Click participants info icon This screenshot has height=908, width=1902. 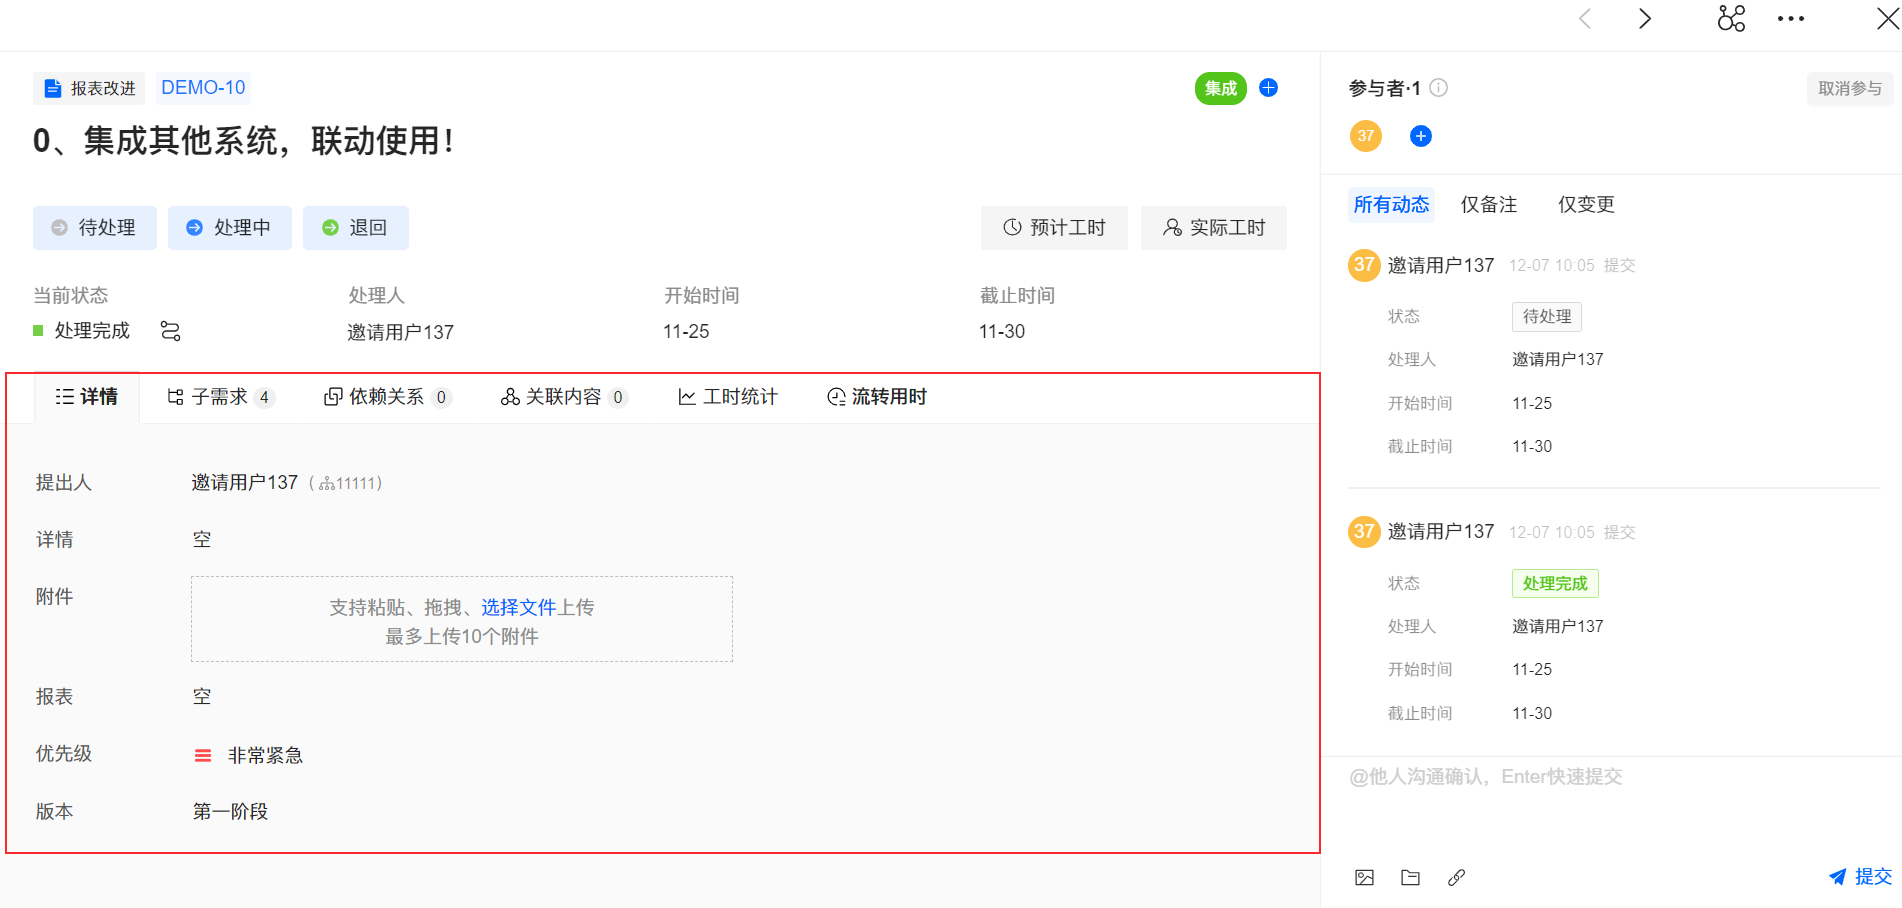[x=1439, y=88]
